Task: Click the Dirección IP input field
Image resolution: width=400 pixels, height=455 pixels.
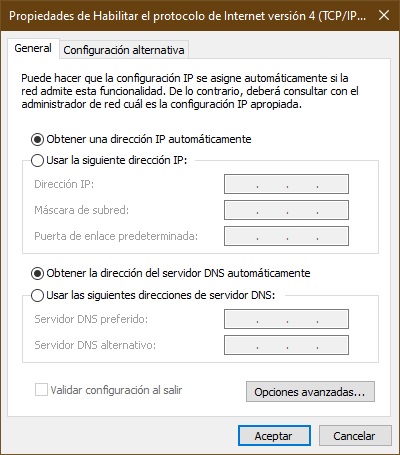Action: tap(286, 184)
